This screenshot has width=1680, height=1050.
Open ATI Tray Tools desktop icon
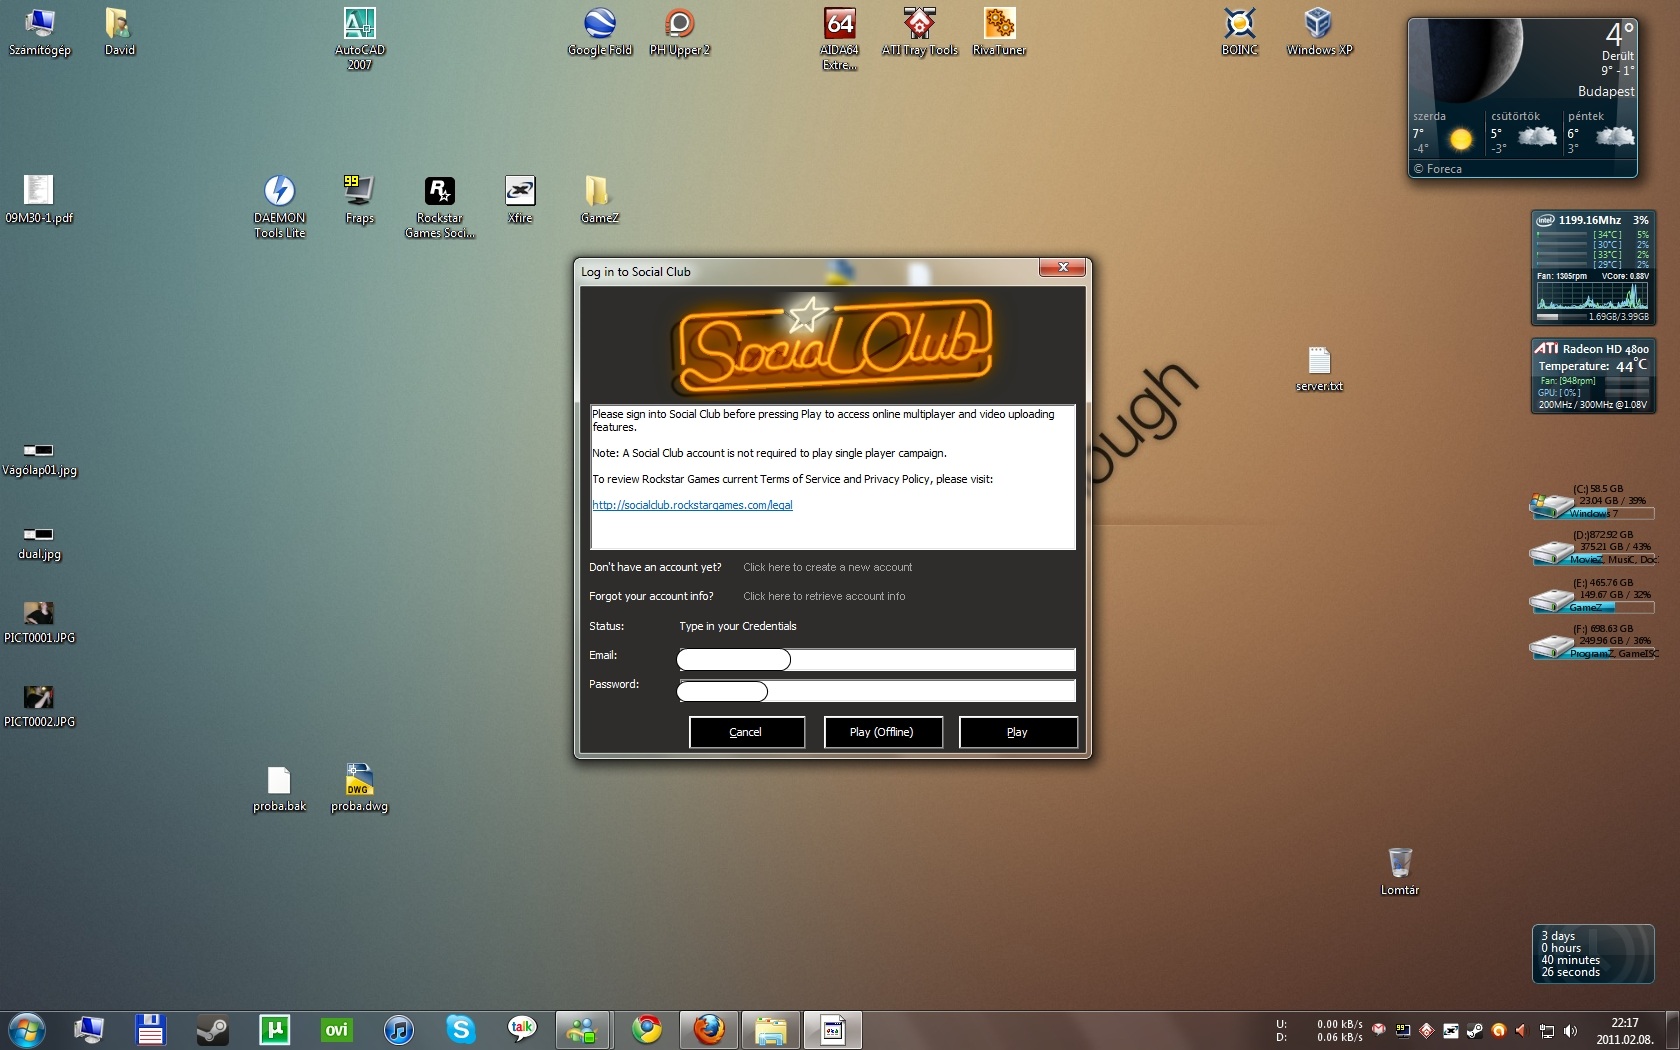(x=919, y=32)
